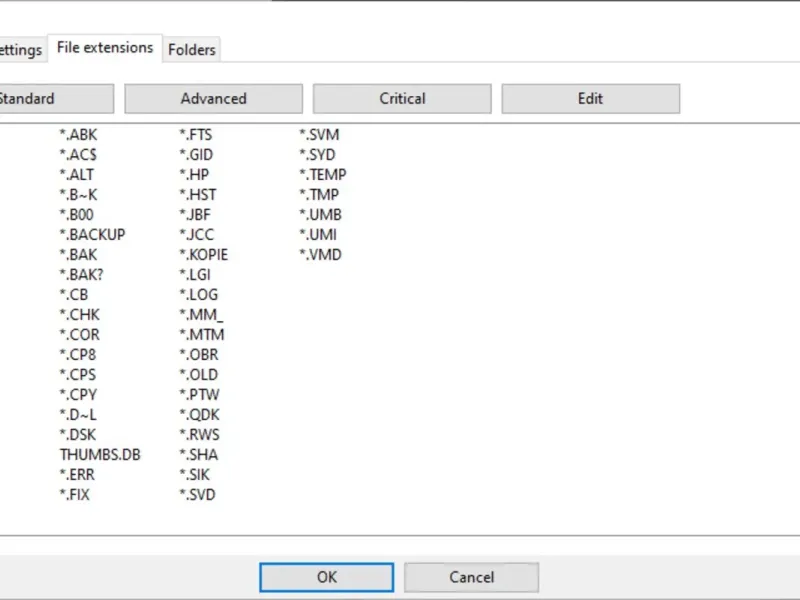Pick the *.SIK extension
Screen dimensions: 800x600
[194, 474]
